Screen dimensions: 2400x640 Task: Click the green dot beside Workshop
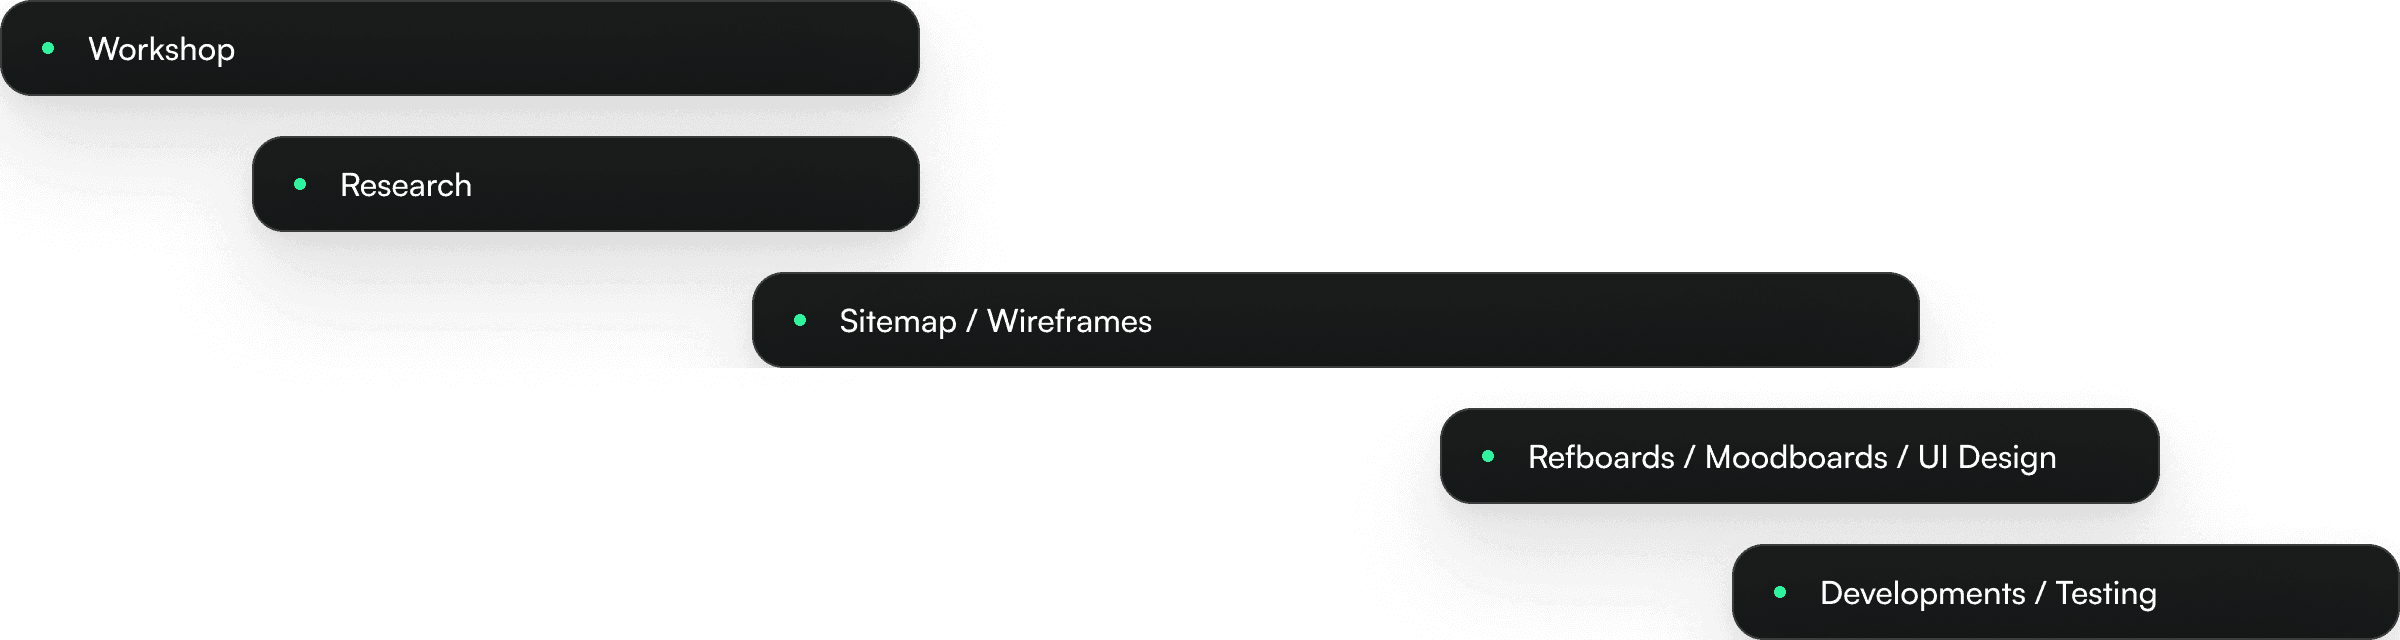click(48, 48)
